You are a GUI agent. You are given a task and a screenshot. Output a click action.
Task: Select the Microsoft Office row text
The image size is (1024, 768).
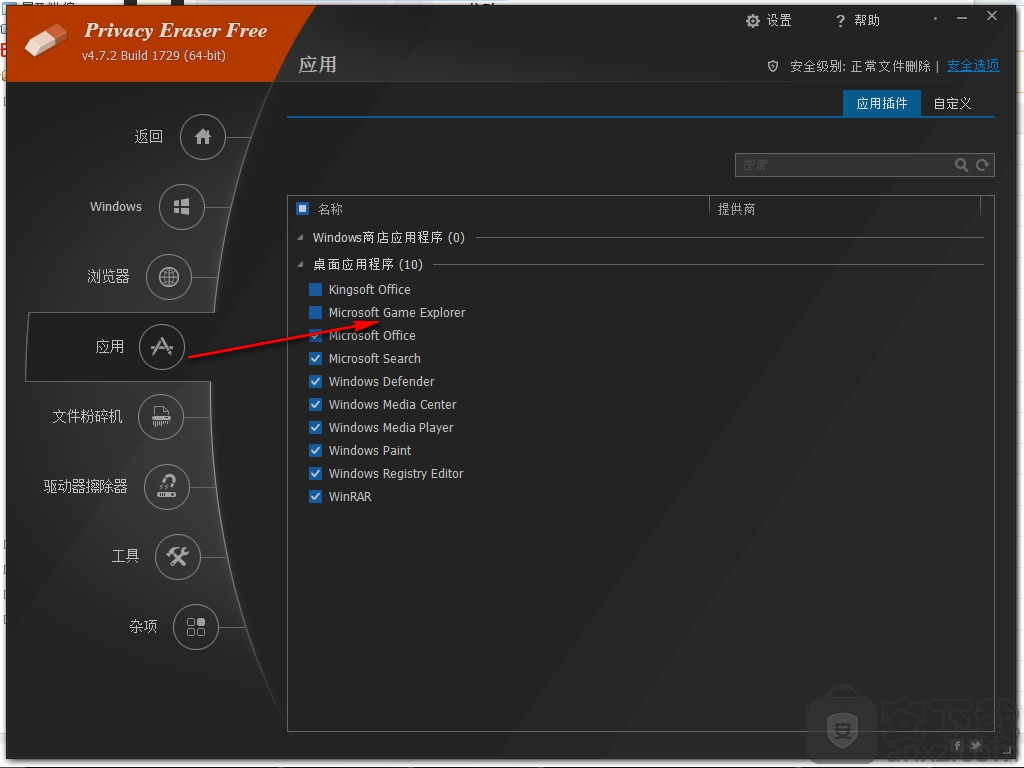click(x=372, y=336)
